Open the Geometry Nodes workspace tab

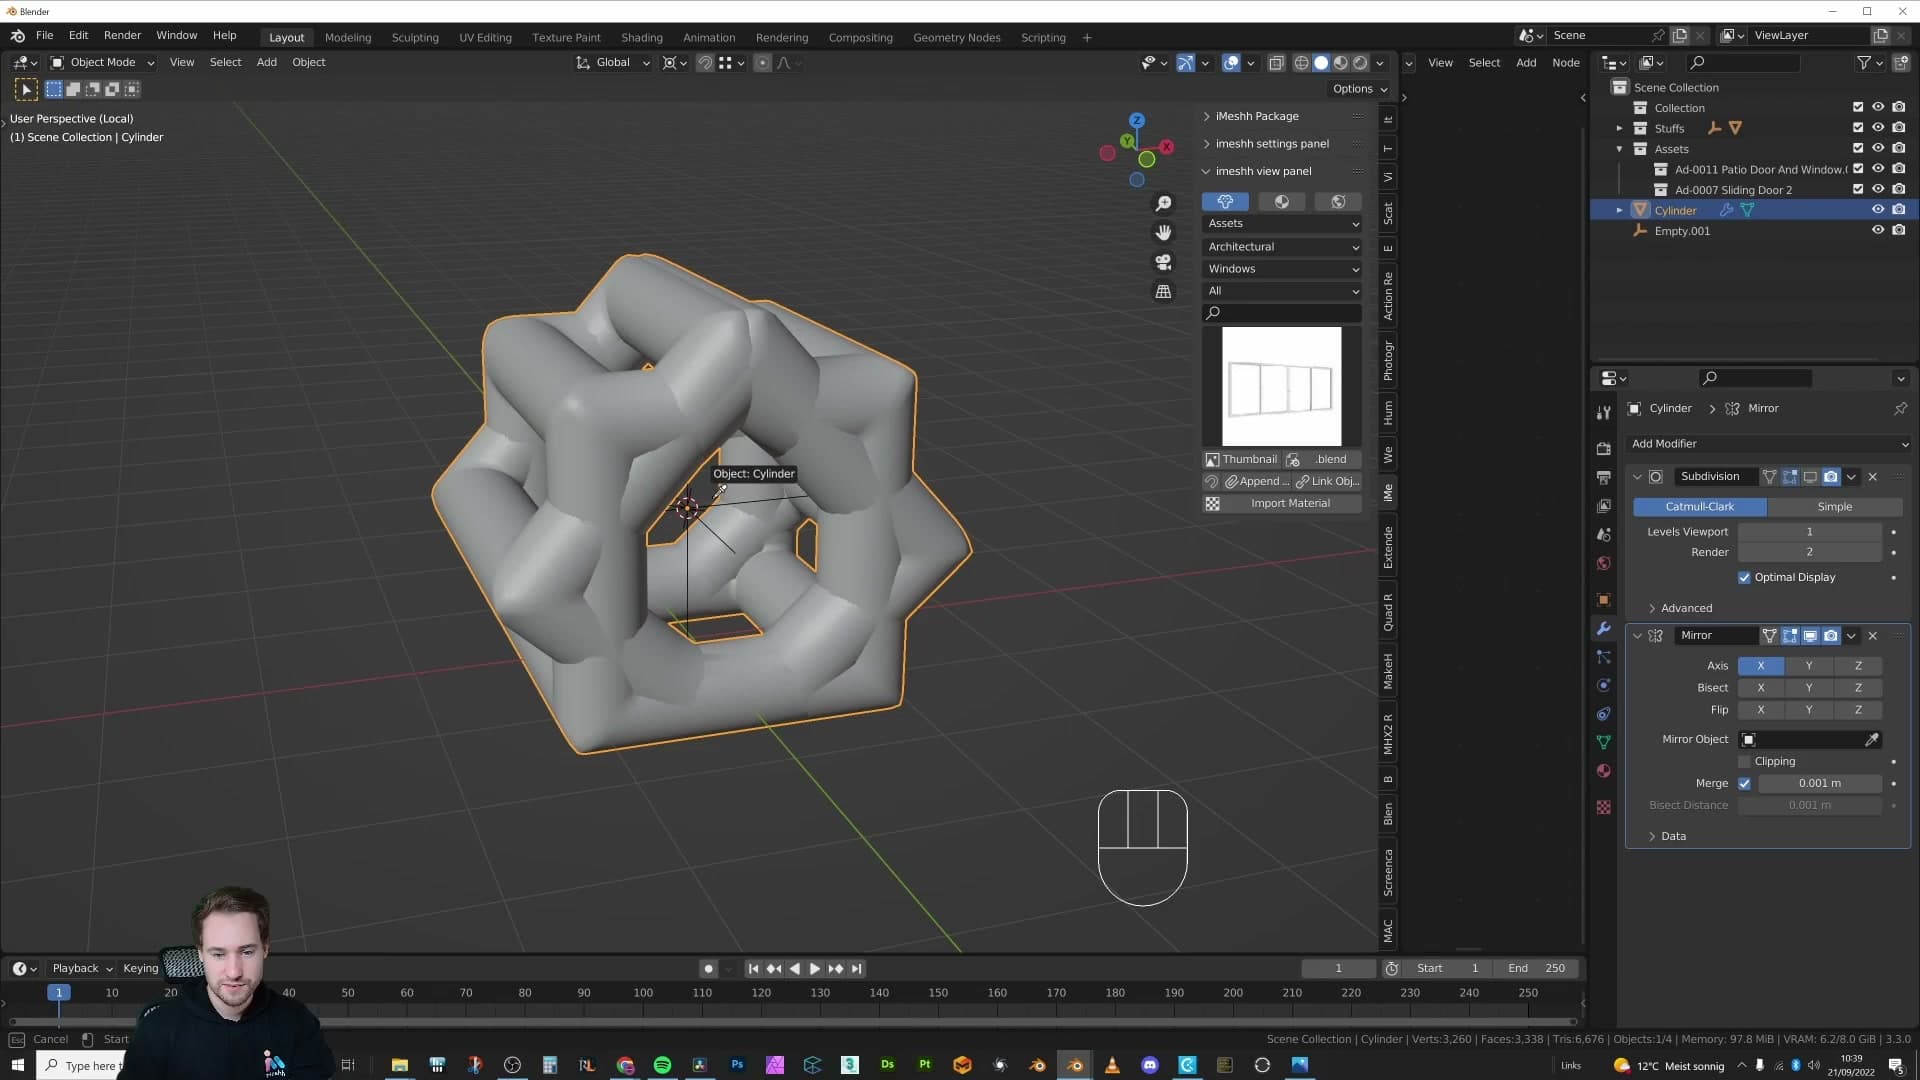pos(956,37)
